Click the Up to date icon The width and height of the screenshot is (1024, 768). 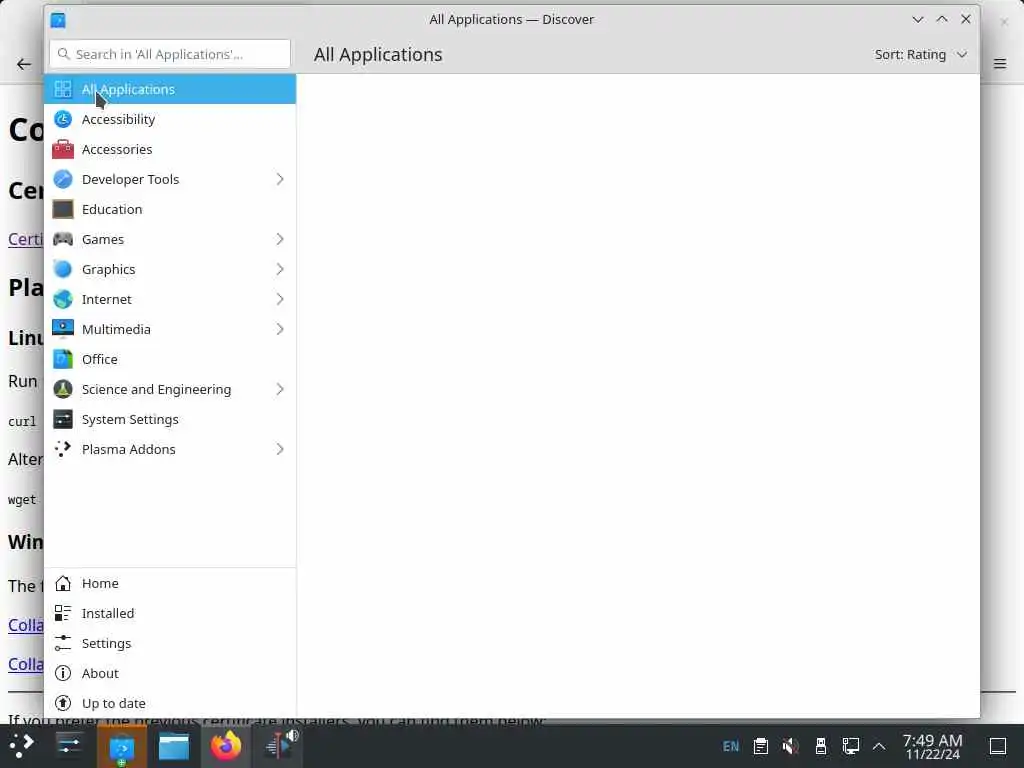[63, 703]
